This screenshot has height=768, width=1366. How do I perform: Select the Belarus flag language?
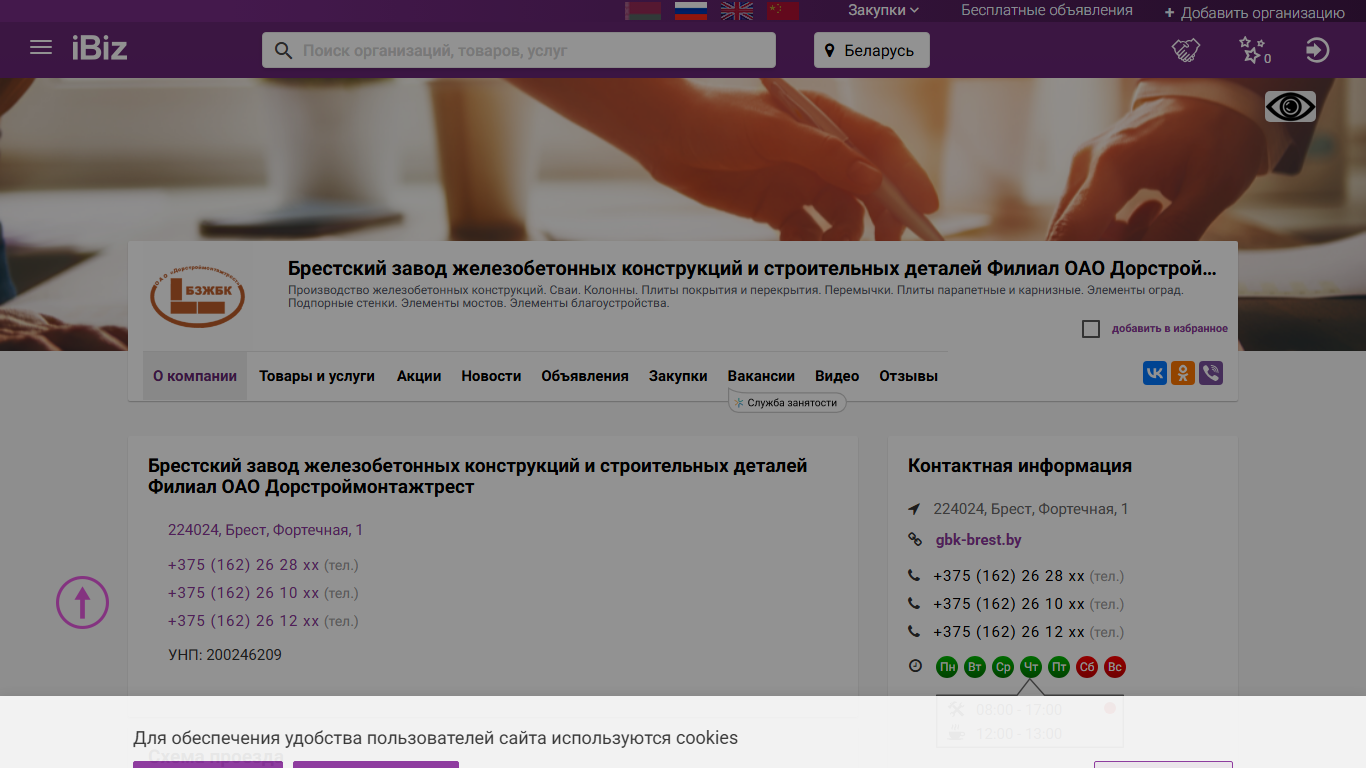click(x=643, y=11)
